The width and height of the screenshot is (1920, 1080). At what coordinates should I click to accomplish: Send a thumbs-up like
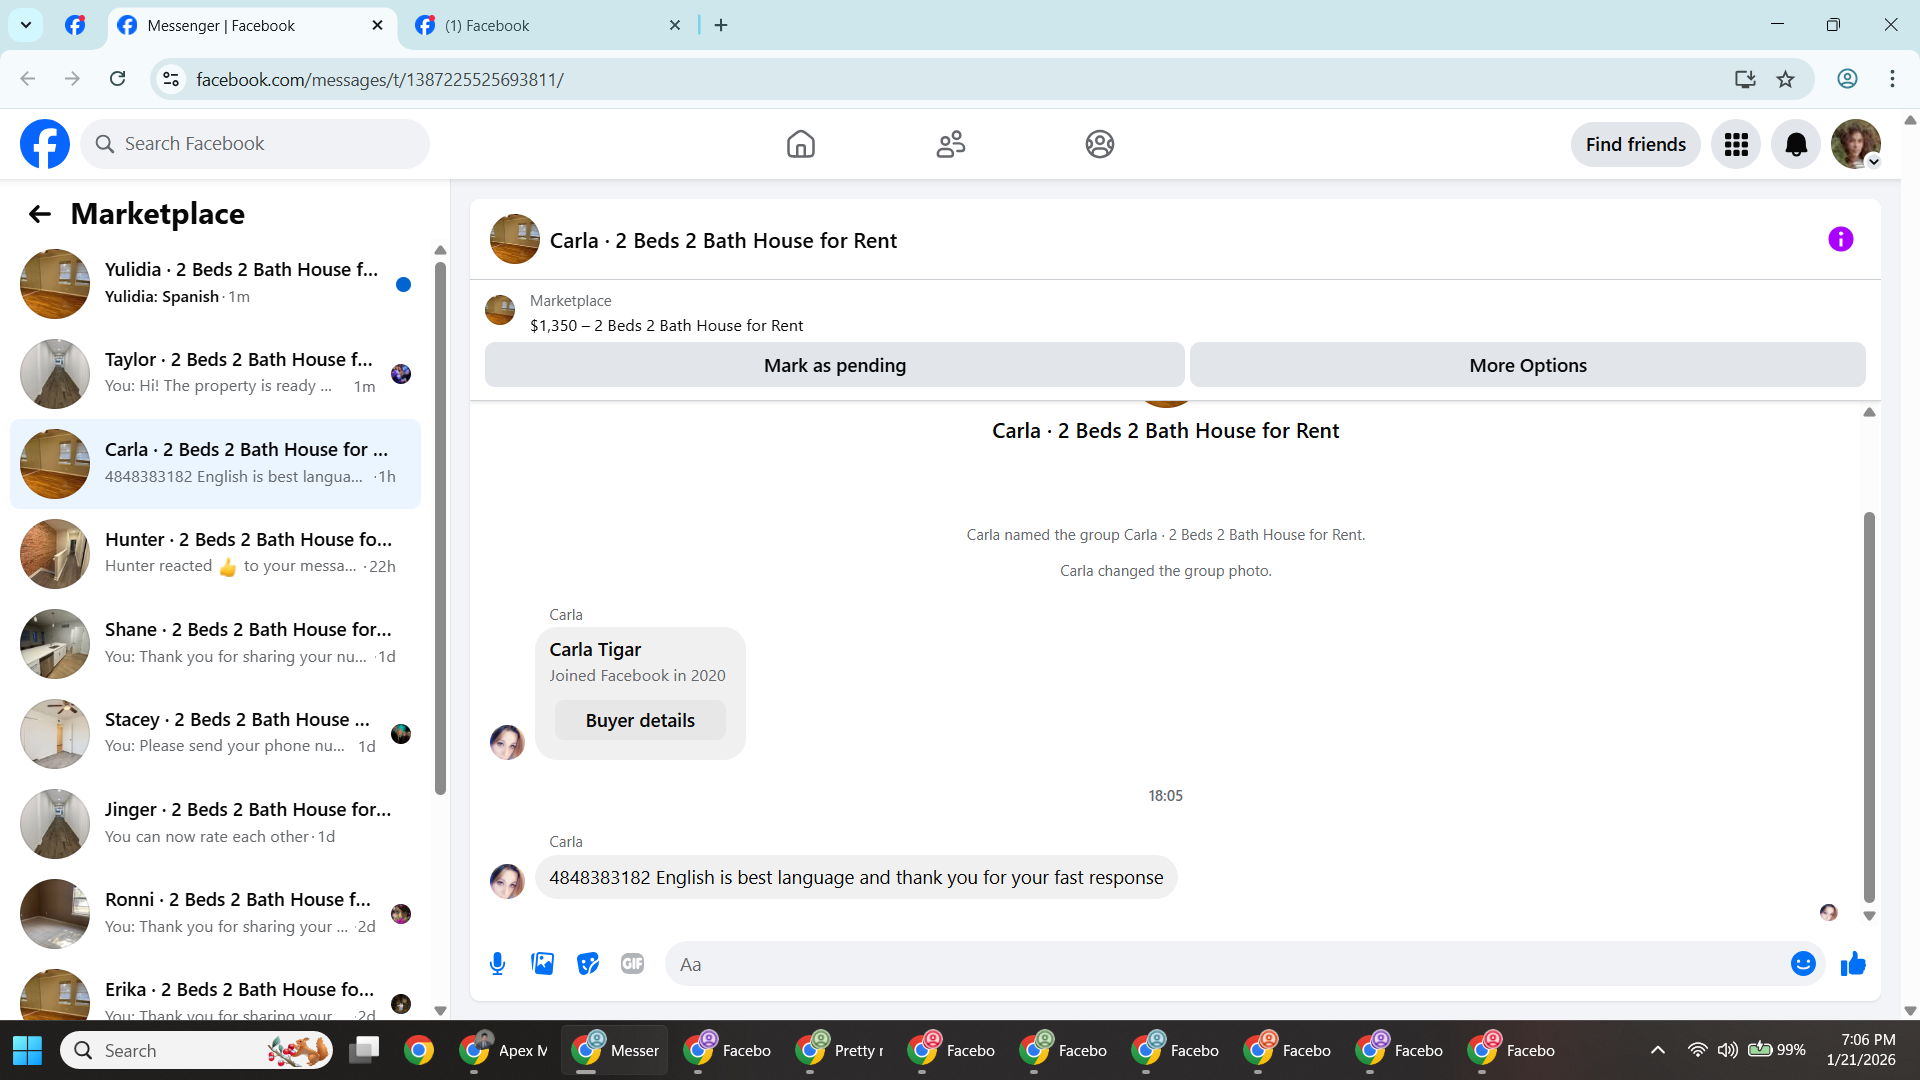[1853, 964]
